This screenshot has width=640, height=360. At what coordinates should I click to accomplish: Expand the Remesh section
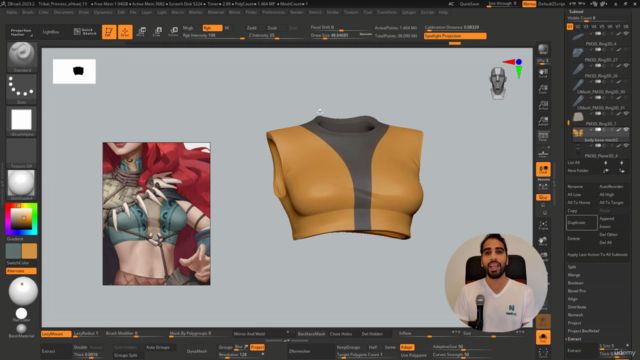575,315
